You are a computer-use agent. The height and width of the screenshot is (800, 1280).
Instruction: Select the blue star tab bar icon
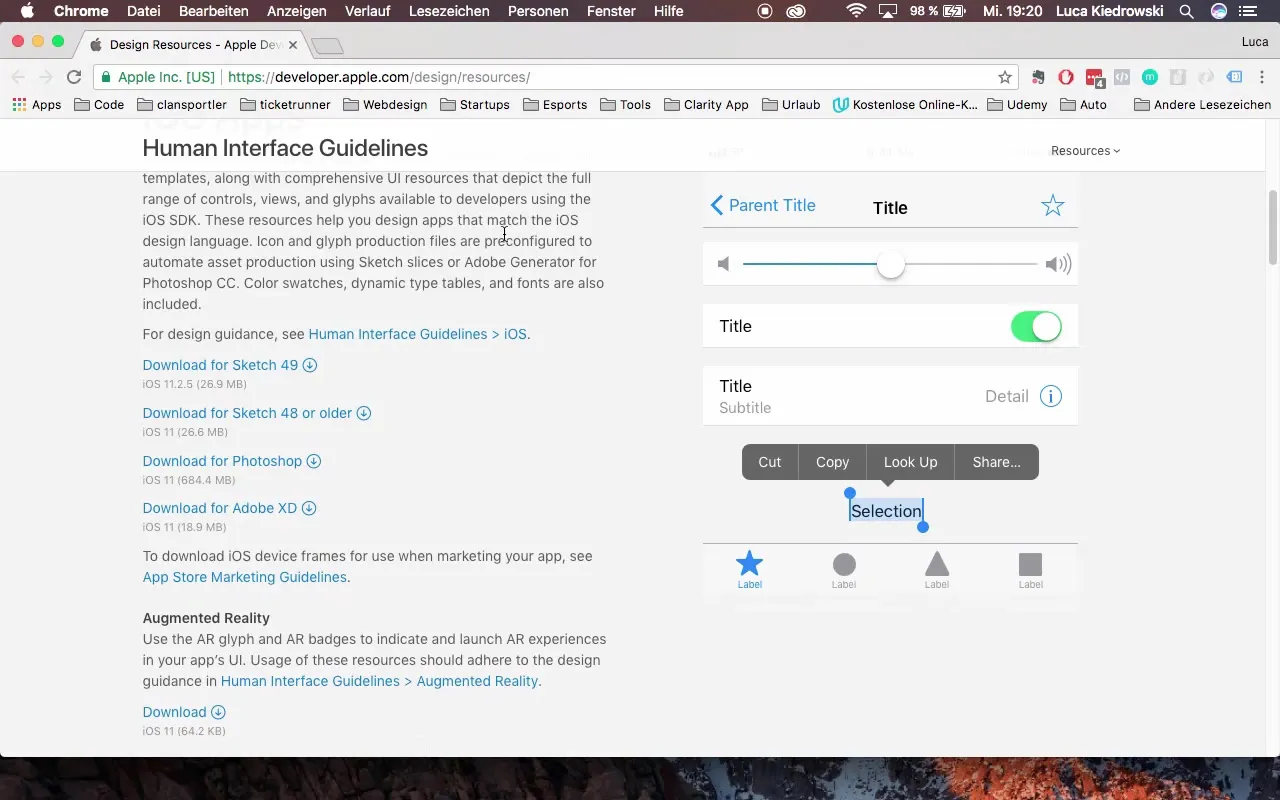pos(749,564)
